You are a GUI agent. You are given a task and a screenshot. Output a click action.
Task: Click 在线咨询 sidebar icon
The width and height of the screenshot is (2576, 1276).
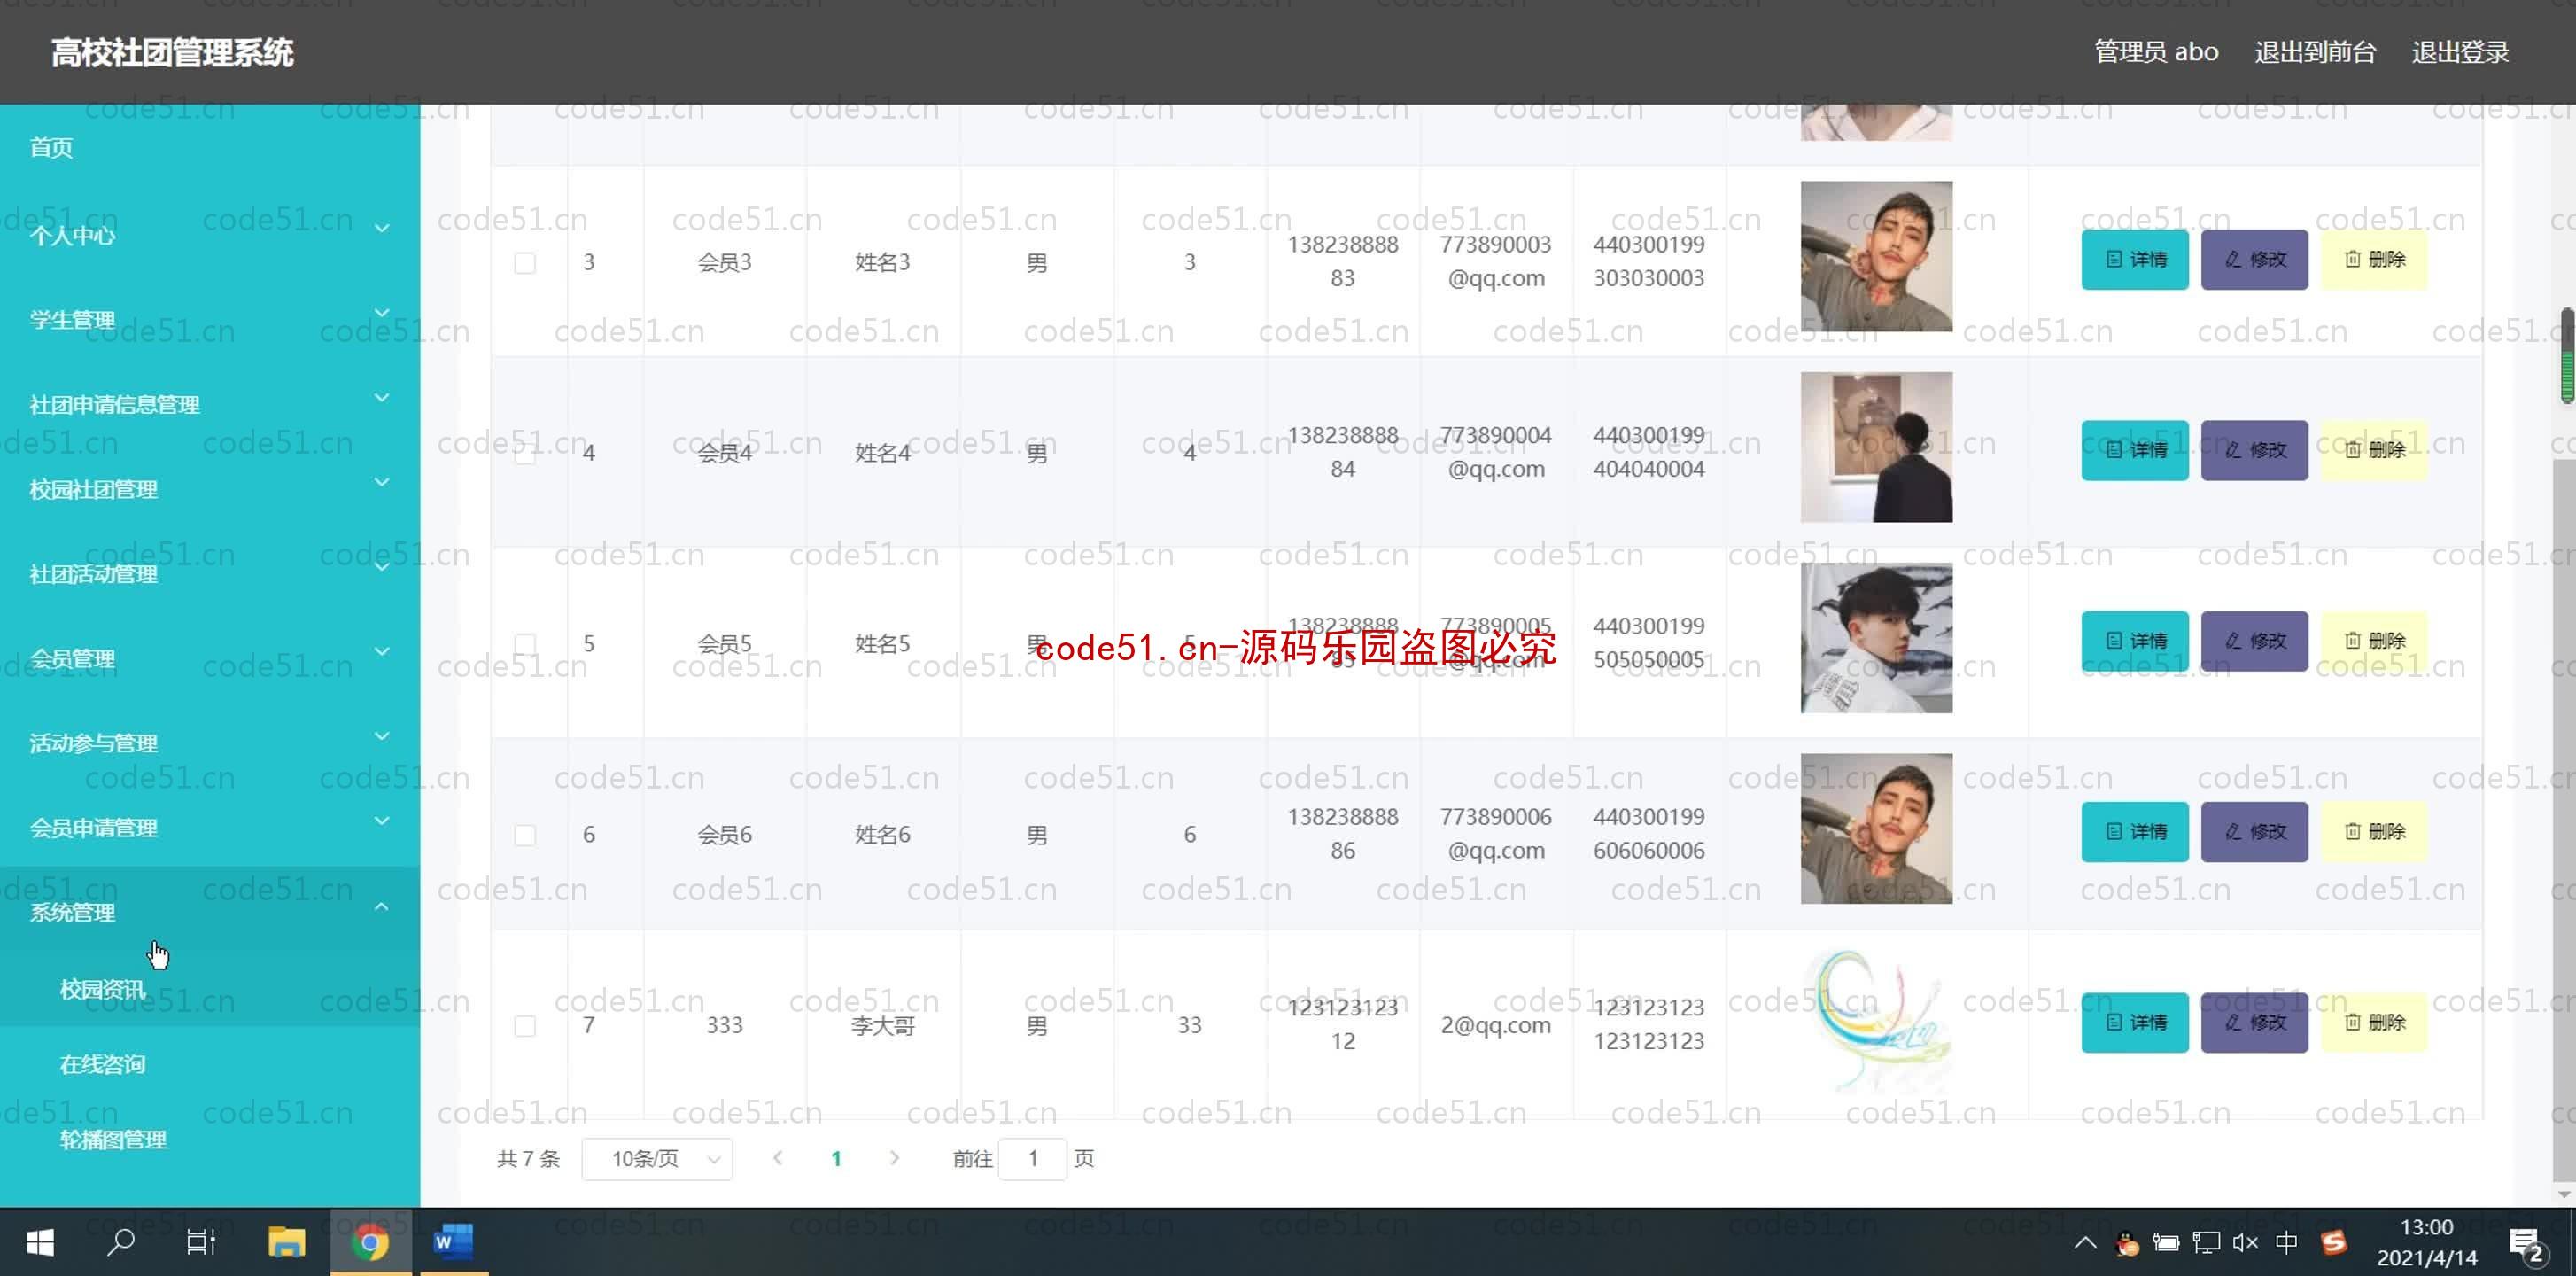coord(104,1064)
